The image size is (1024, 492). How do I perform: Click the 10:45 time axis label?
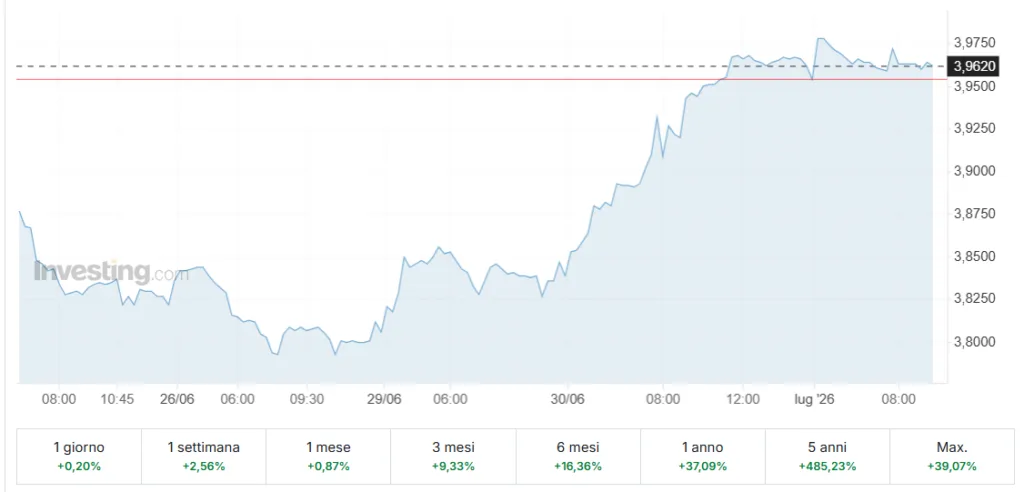click(119, 399)
